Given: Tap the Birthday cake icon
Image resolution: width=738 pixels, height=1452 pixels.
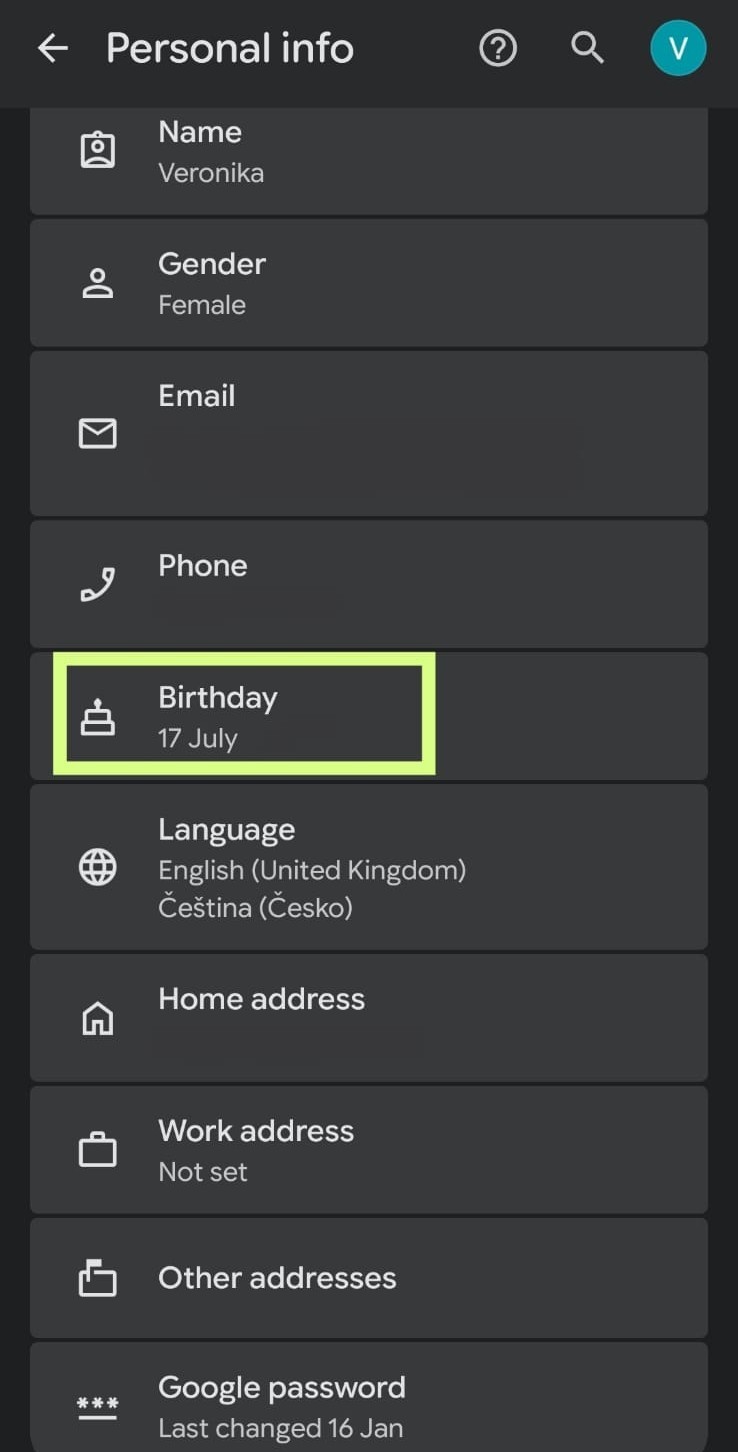Looking at the screenshot, I should pyautogui.click(x=97, y=717).
